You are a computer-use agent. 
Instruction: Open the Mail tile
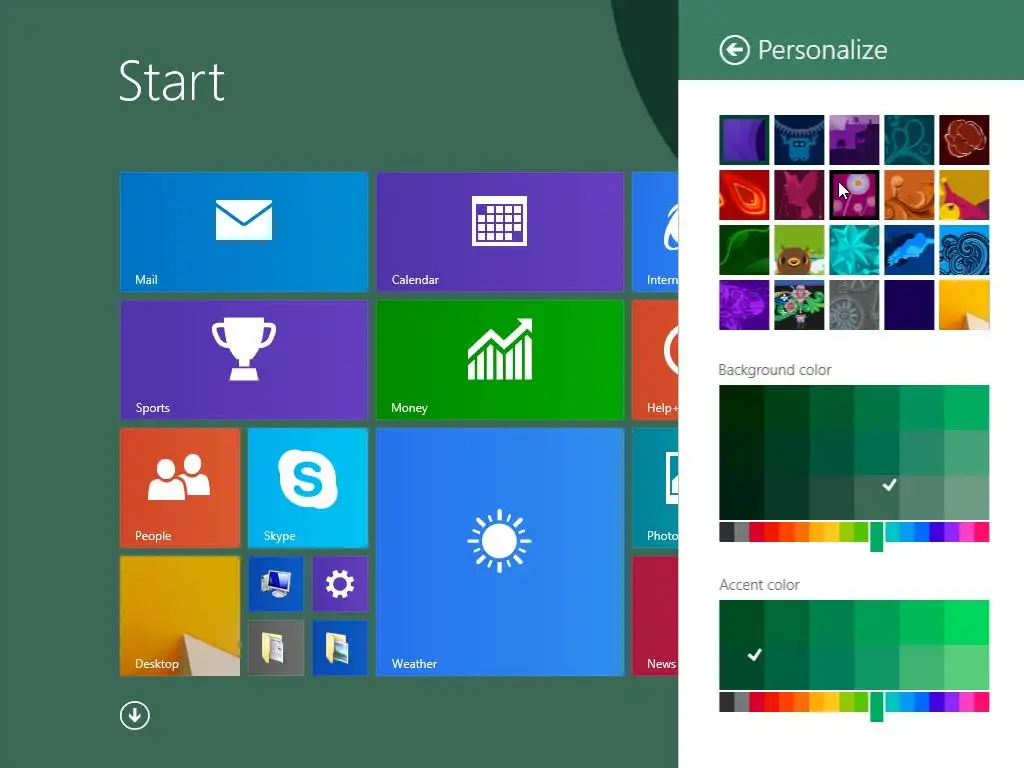[x=244, y=232]
